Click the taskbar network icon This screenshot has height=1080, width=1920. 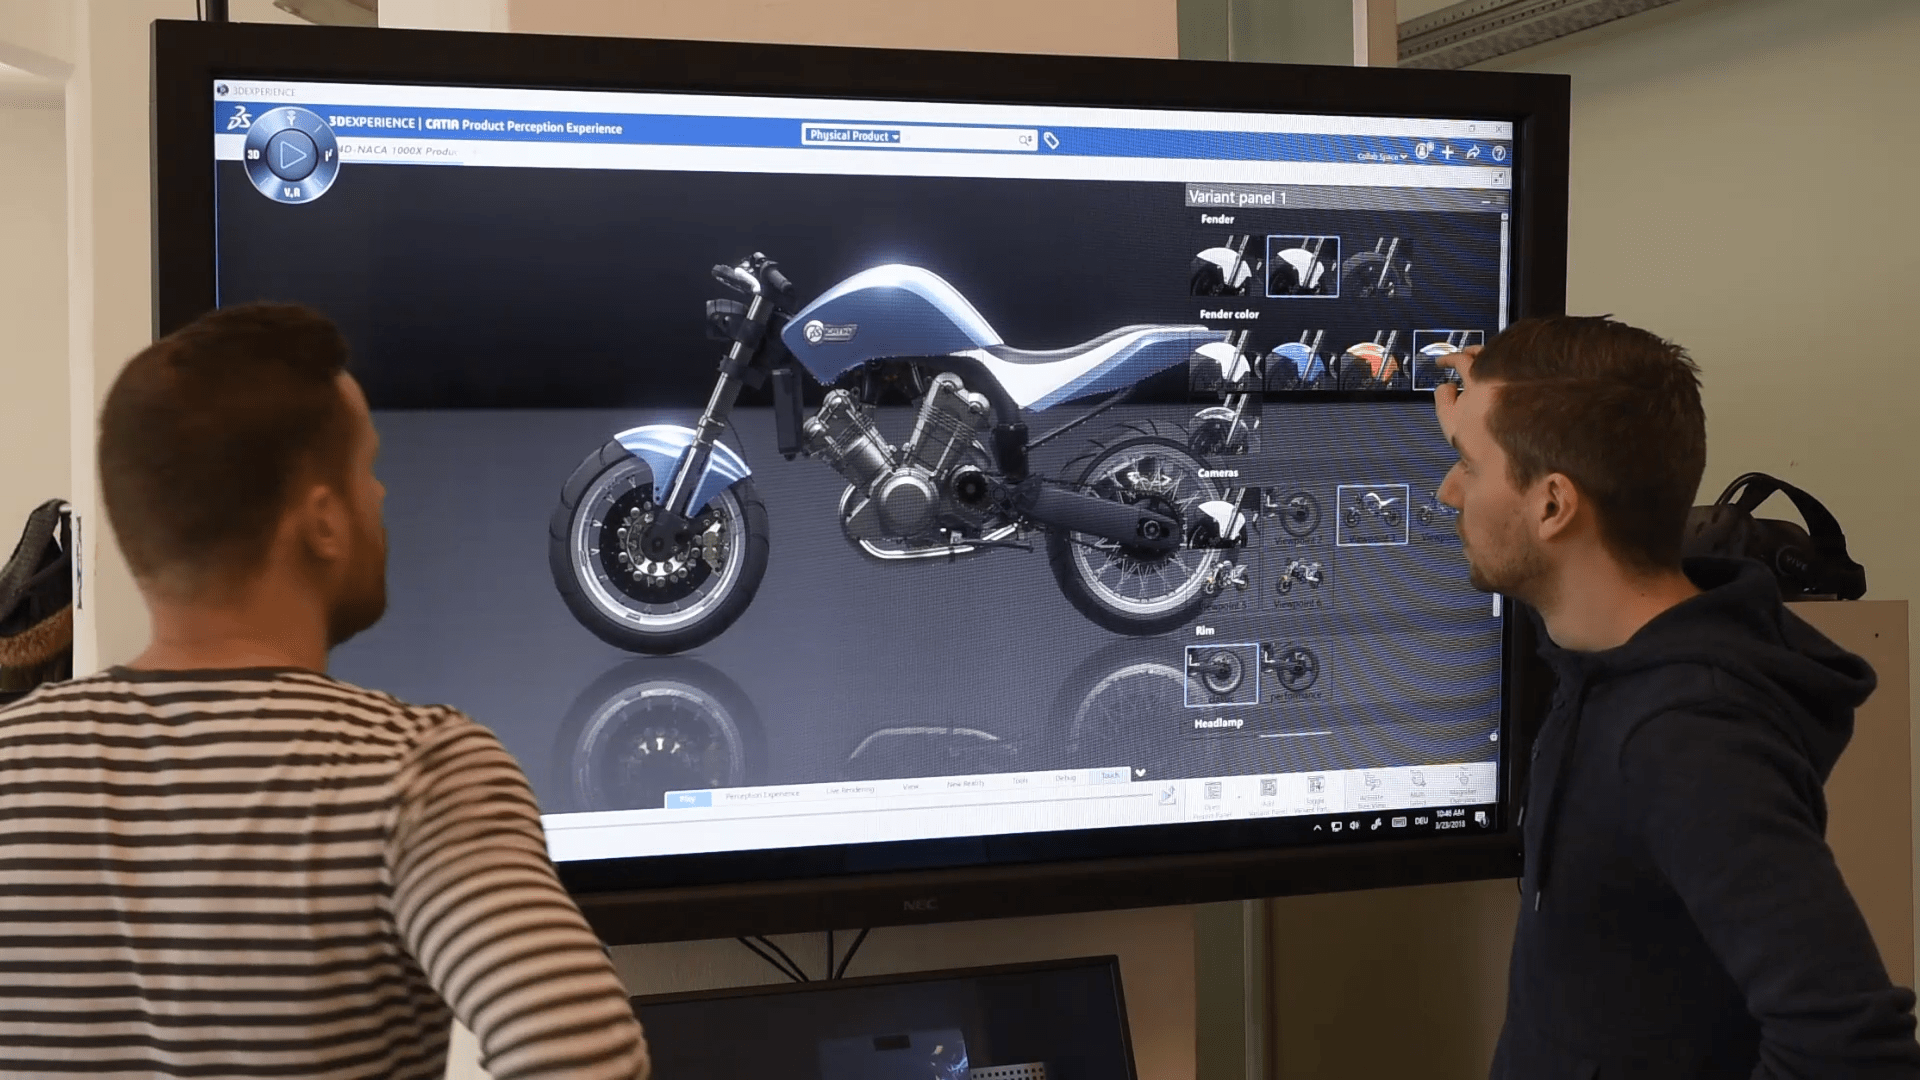(x=1336, y=827)
